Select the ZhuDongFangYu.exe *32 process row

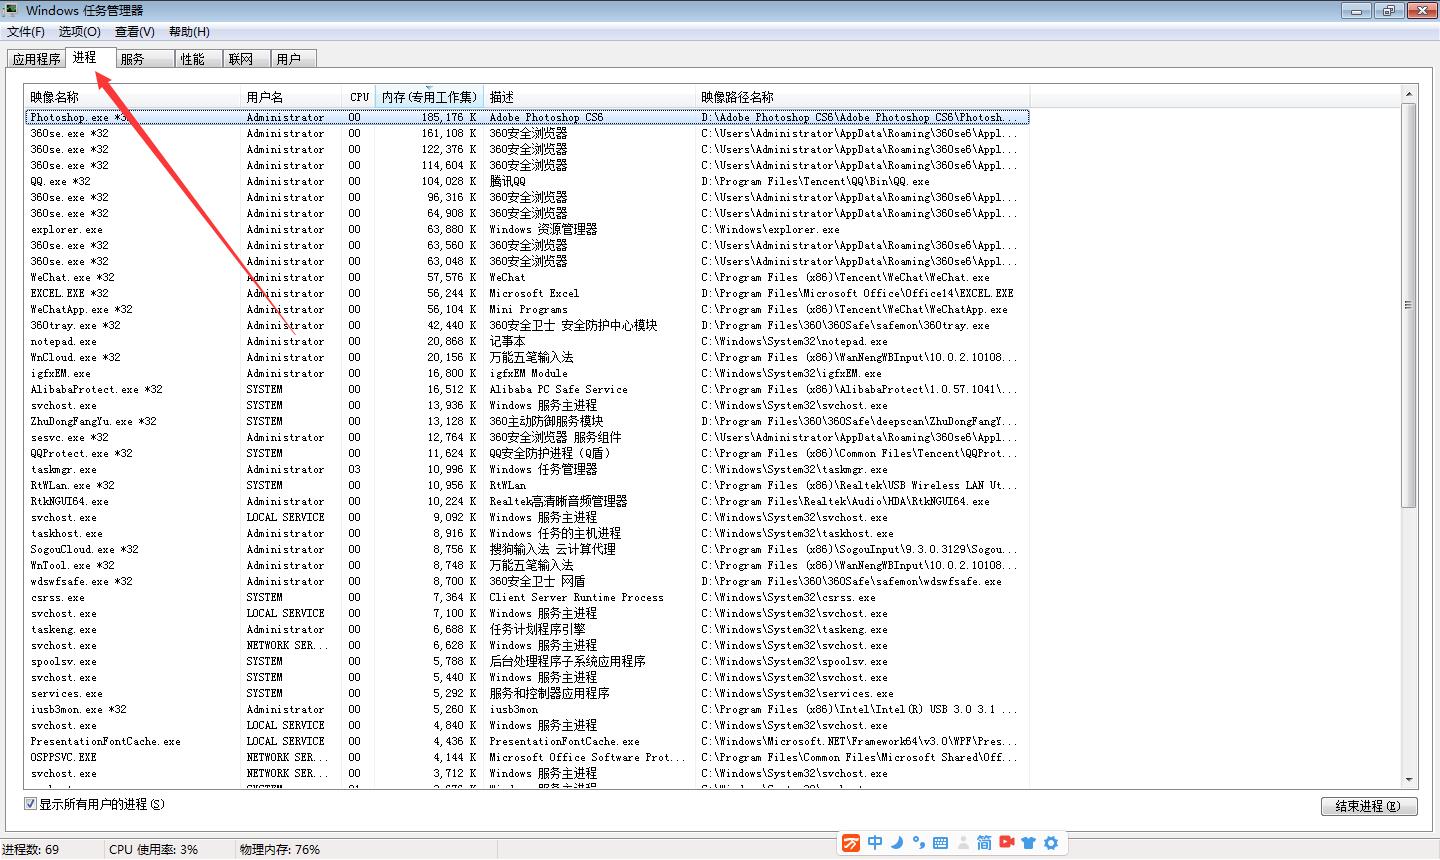click(x=527, y=421)
